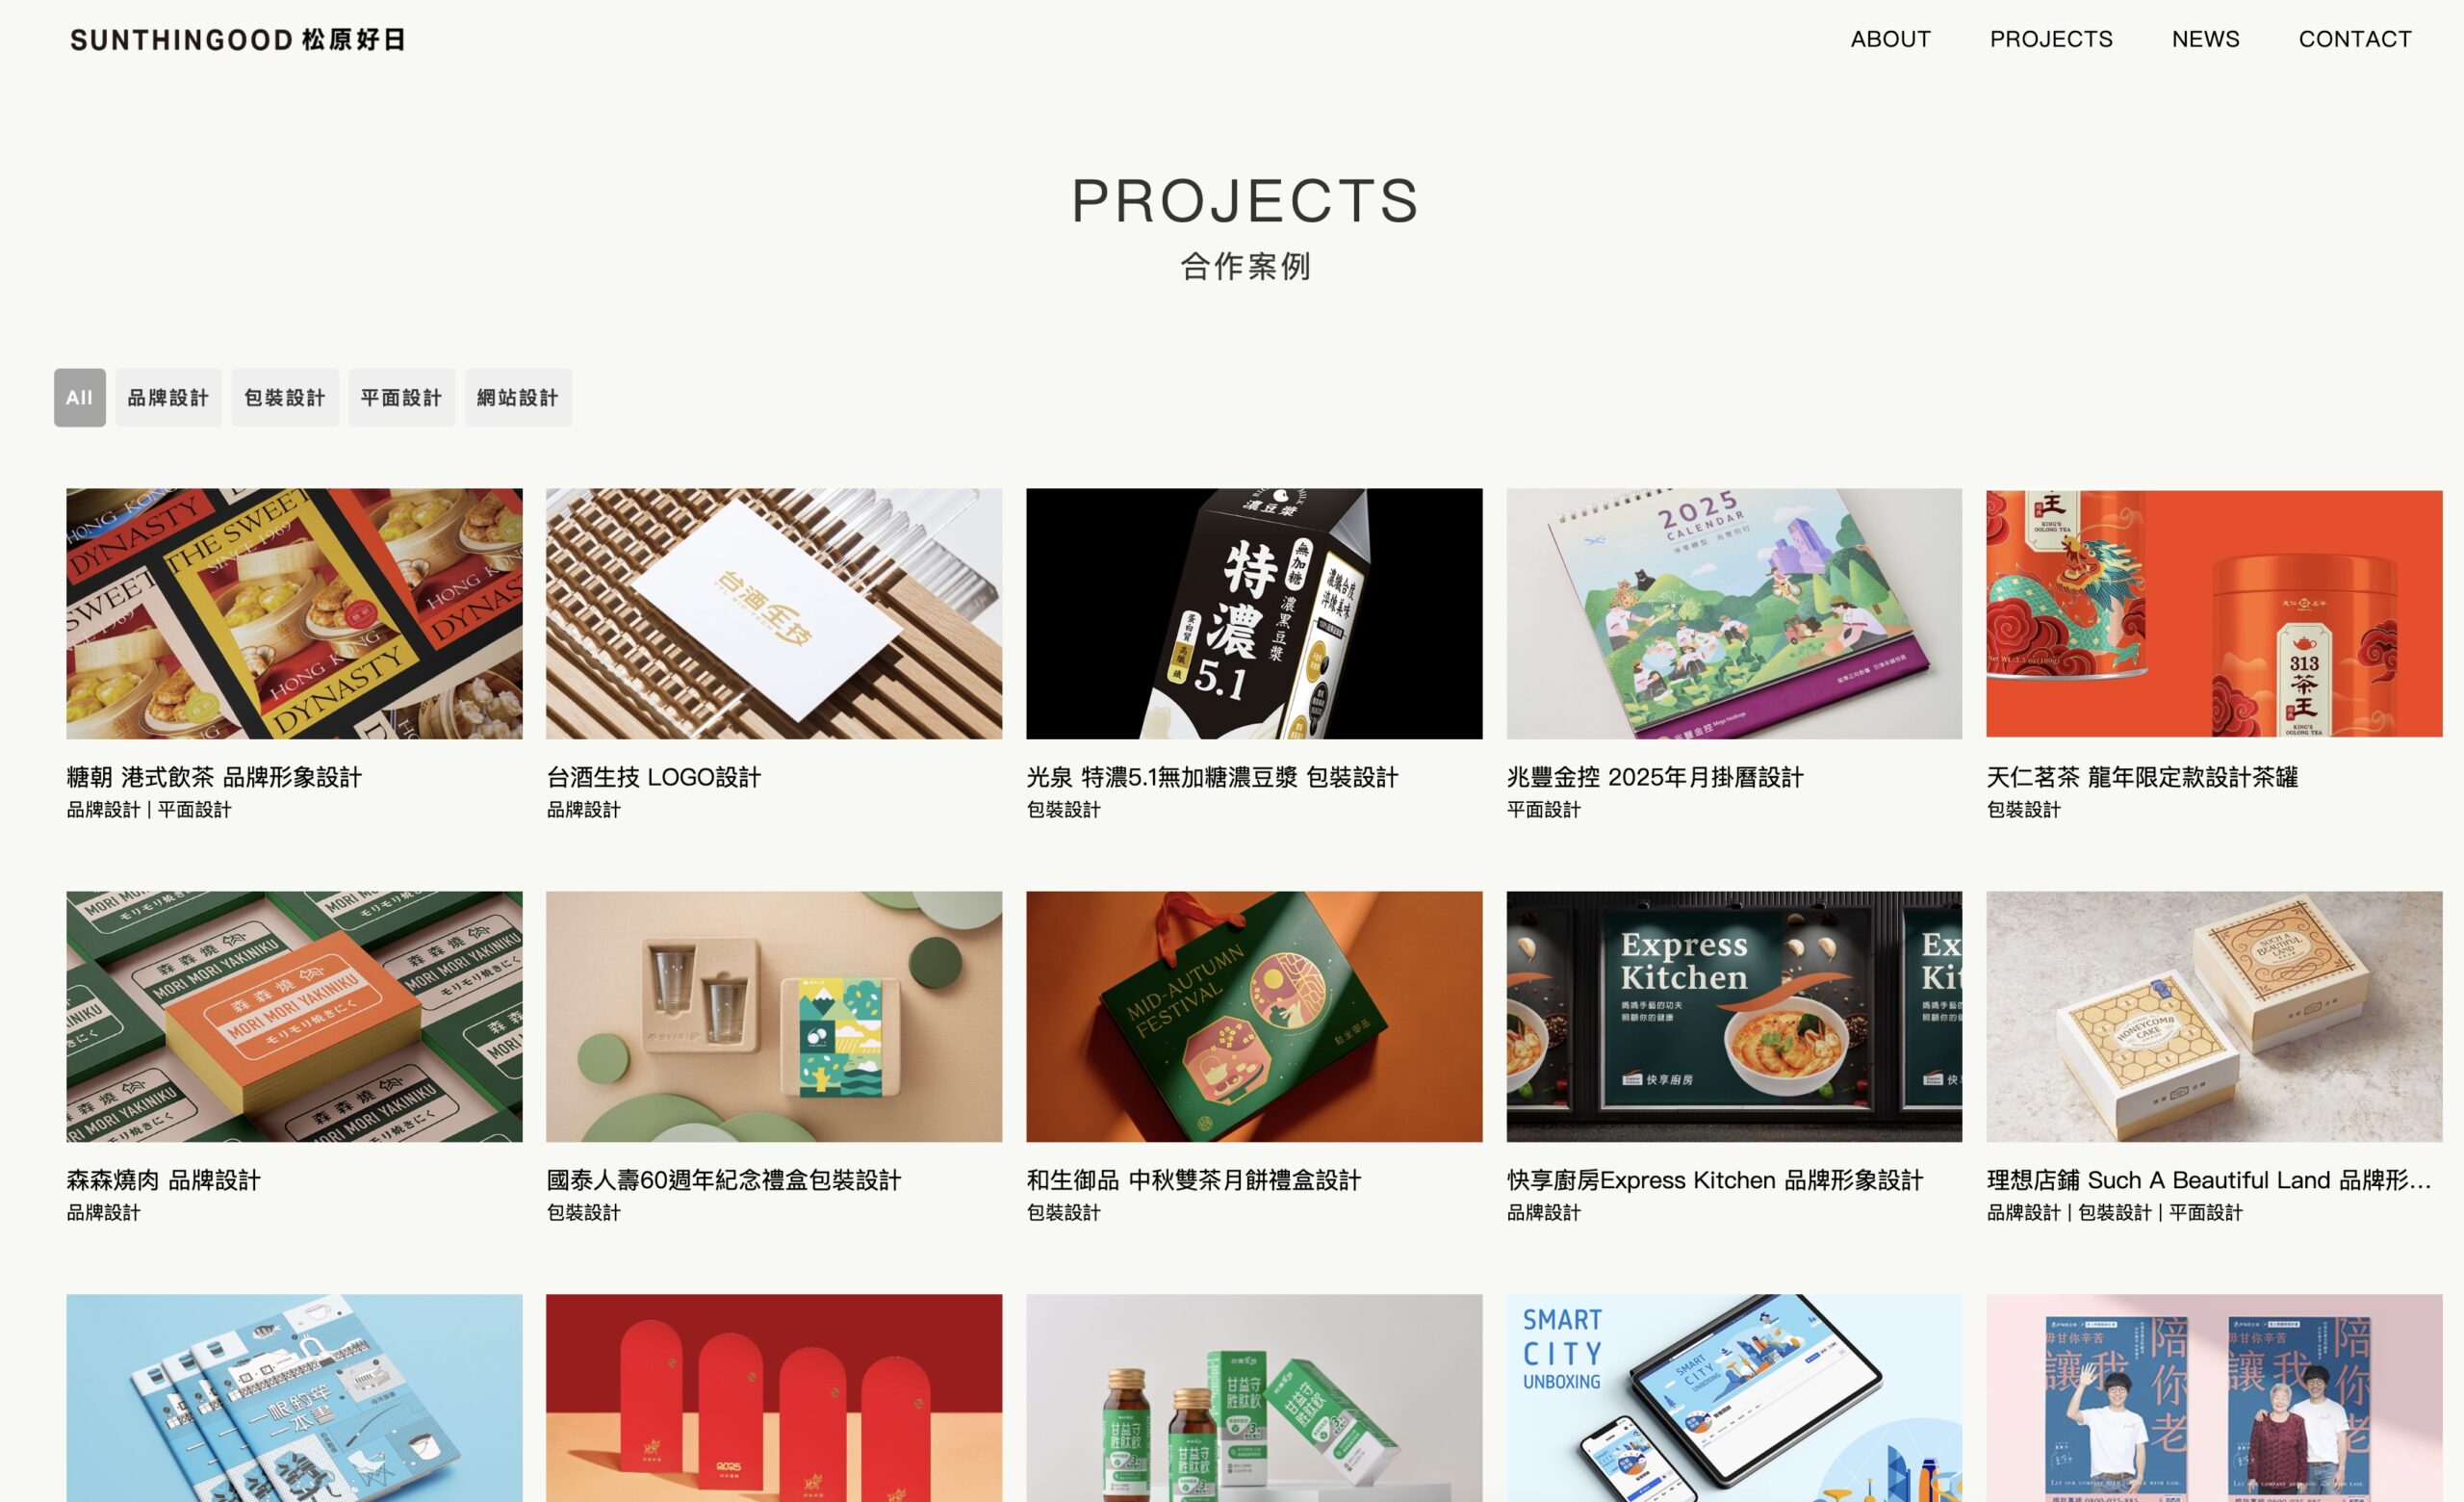2464x1502 pixels.
Task: Select the PROJECTS navigation link
Action: [2050, 39]
